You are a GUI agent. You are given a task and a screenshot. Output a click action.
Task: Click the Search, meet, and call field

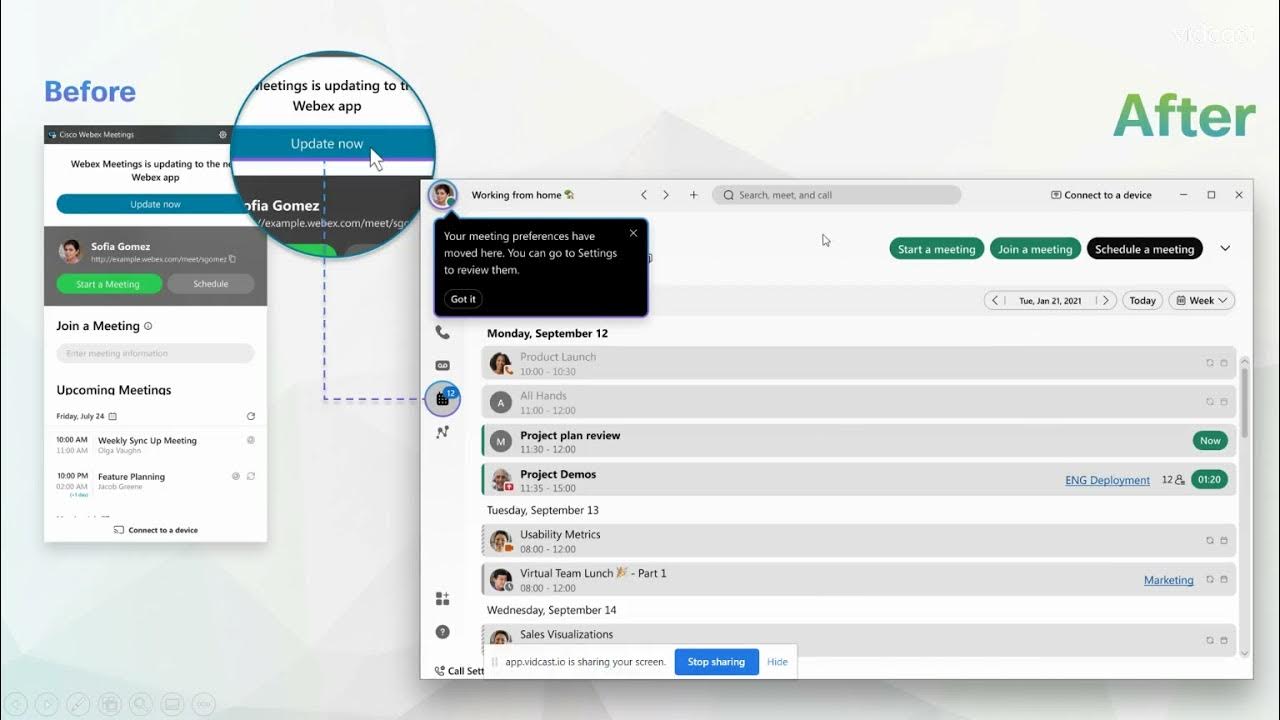(x=837, y=195)
